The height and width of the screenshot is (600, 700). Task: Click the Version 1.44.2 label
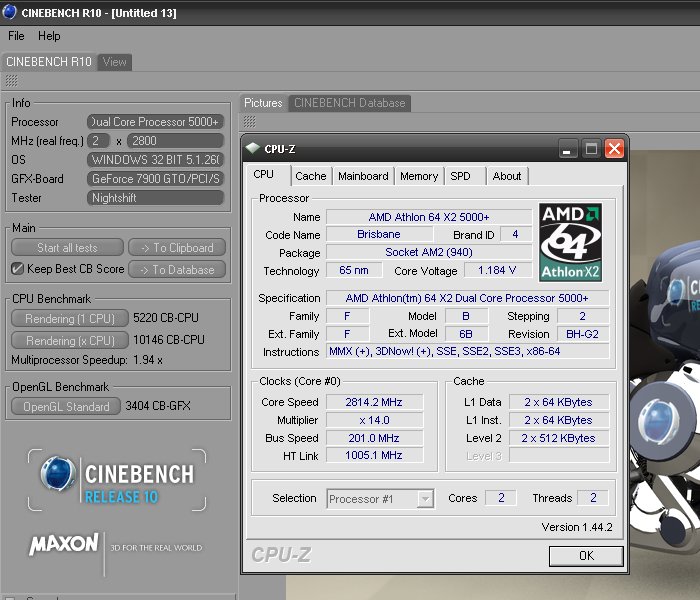pyautogui.click(x=577, y=527)
